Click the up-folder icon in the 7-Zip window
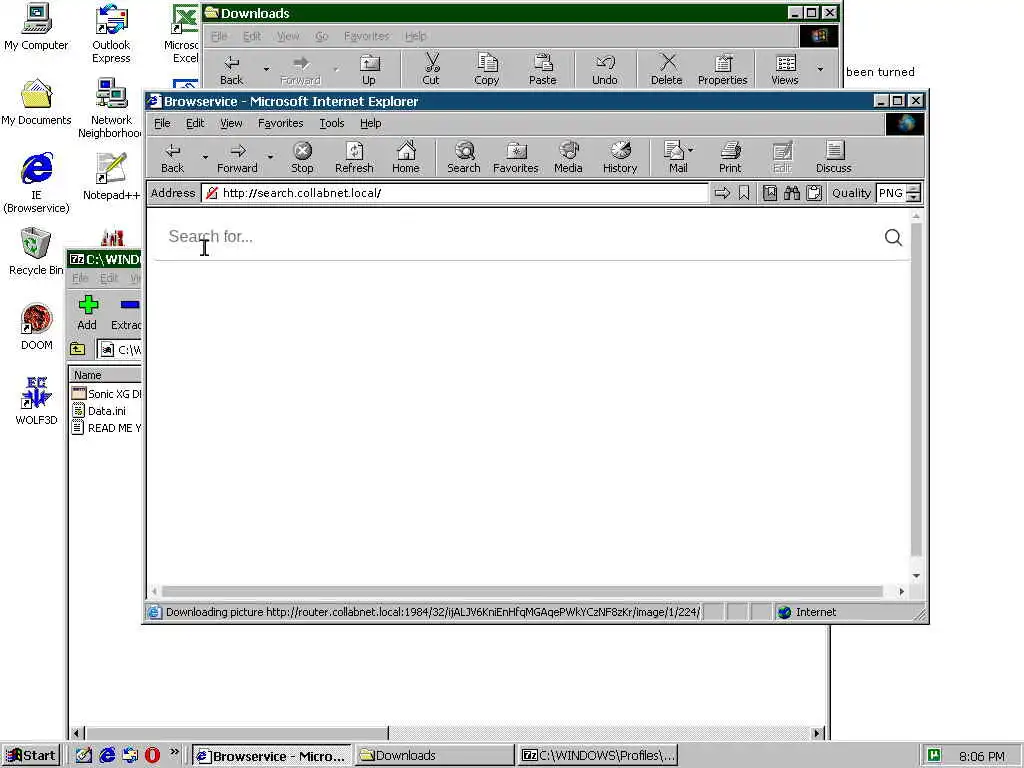 [x=78, y=349]
